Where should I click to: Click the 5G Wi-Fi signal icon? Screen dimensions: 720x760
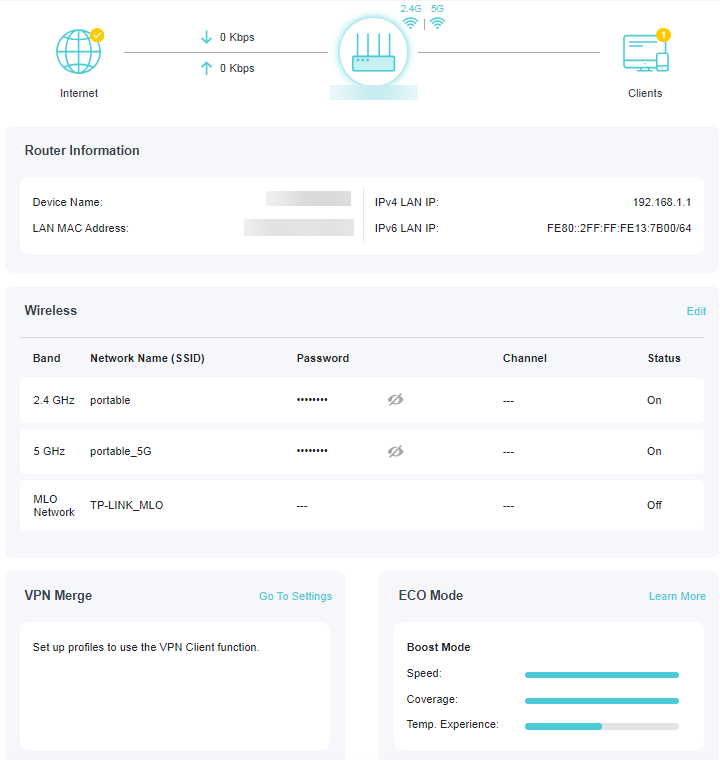point(437,23)
